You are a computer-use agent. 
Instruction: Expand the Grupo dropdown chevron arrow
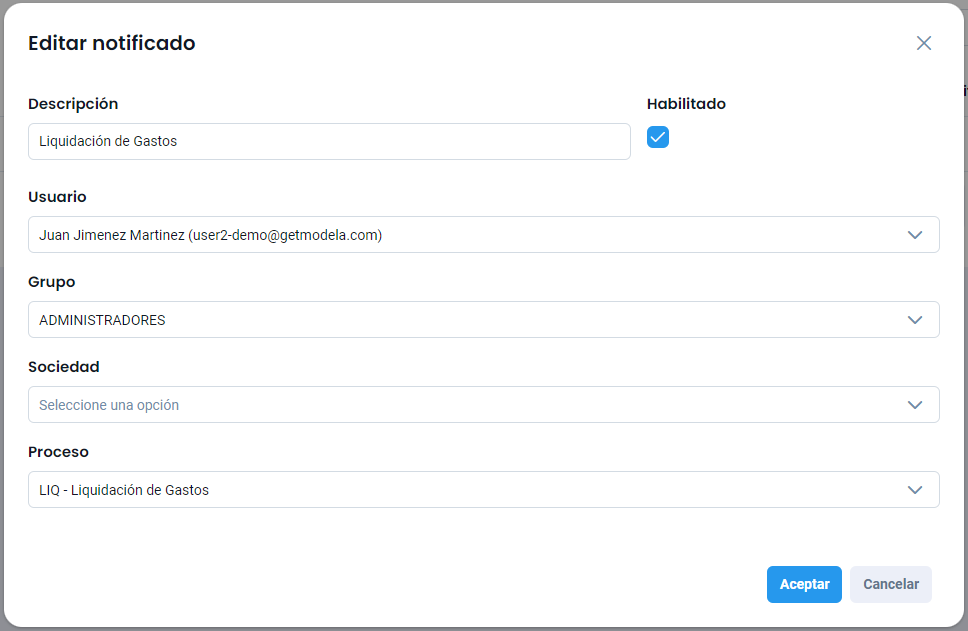(914, 320)
